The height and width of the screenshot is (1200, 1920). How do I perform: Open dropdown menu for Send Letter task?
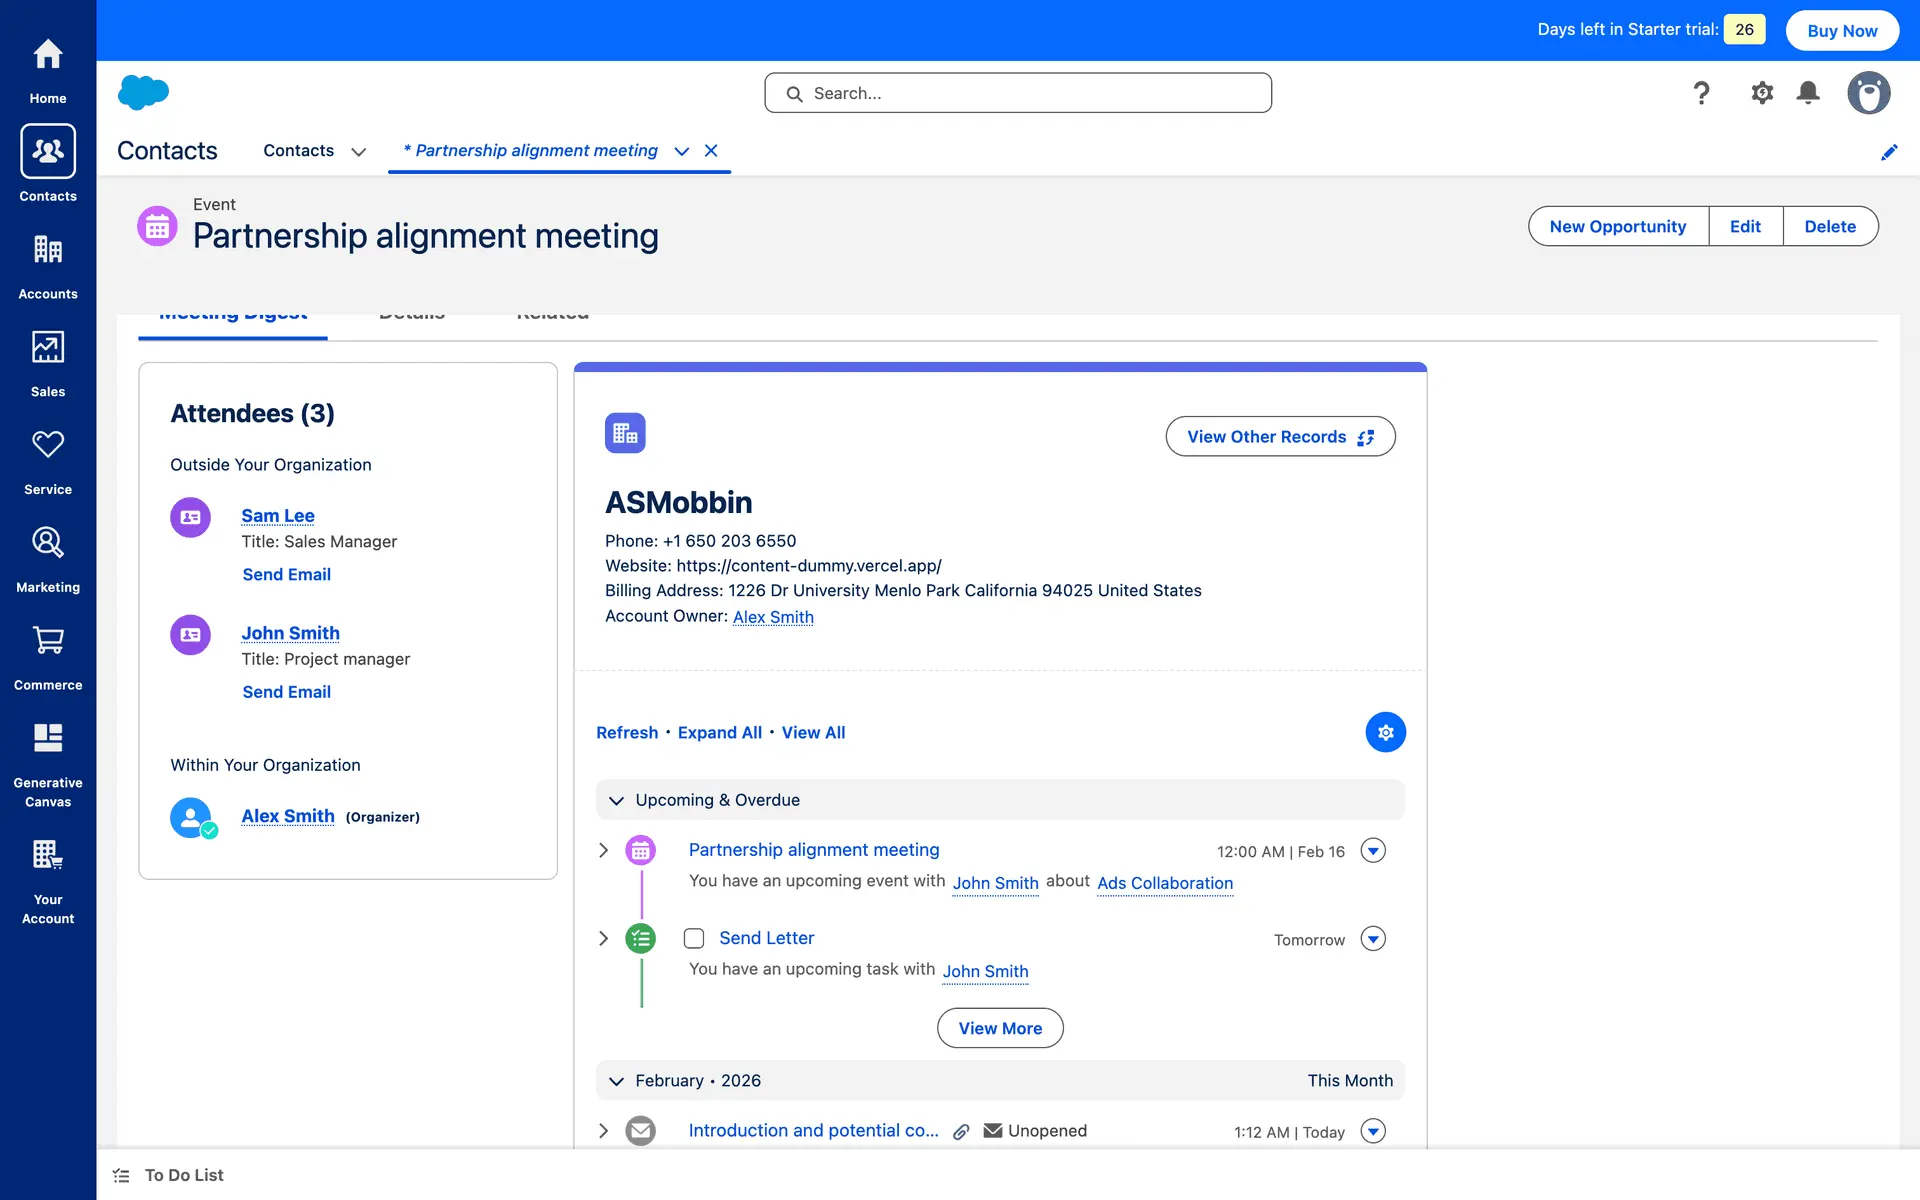point(1373,939)
